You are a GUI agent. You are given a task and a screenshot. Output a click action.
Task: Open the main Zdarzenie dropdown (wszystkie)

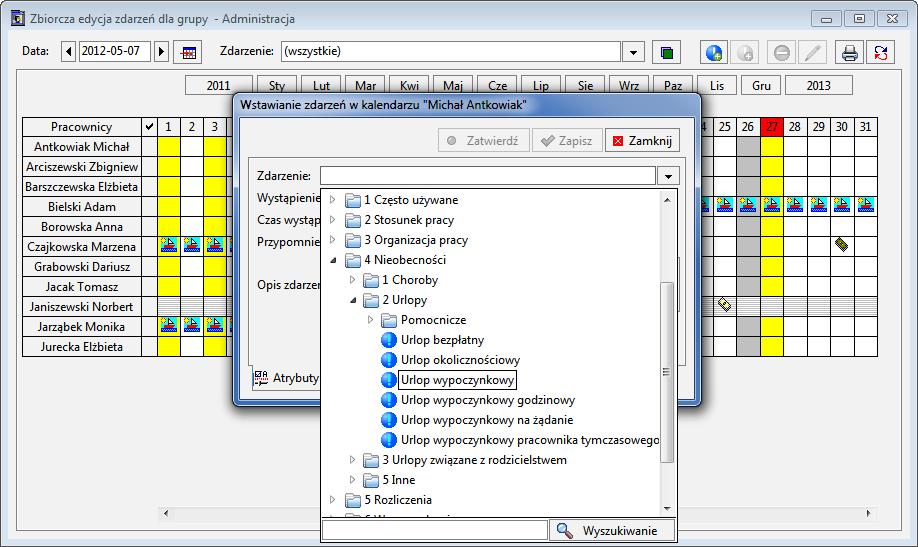click(x=633, y=52)
